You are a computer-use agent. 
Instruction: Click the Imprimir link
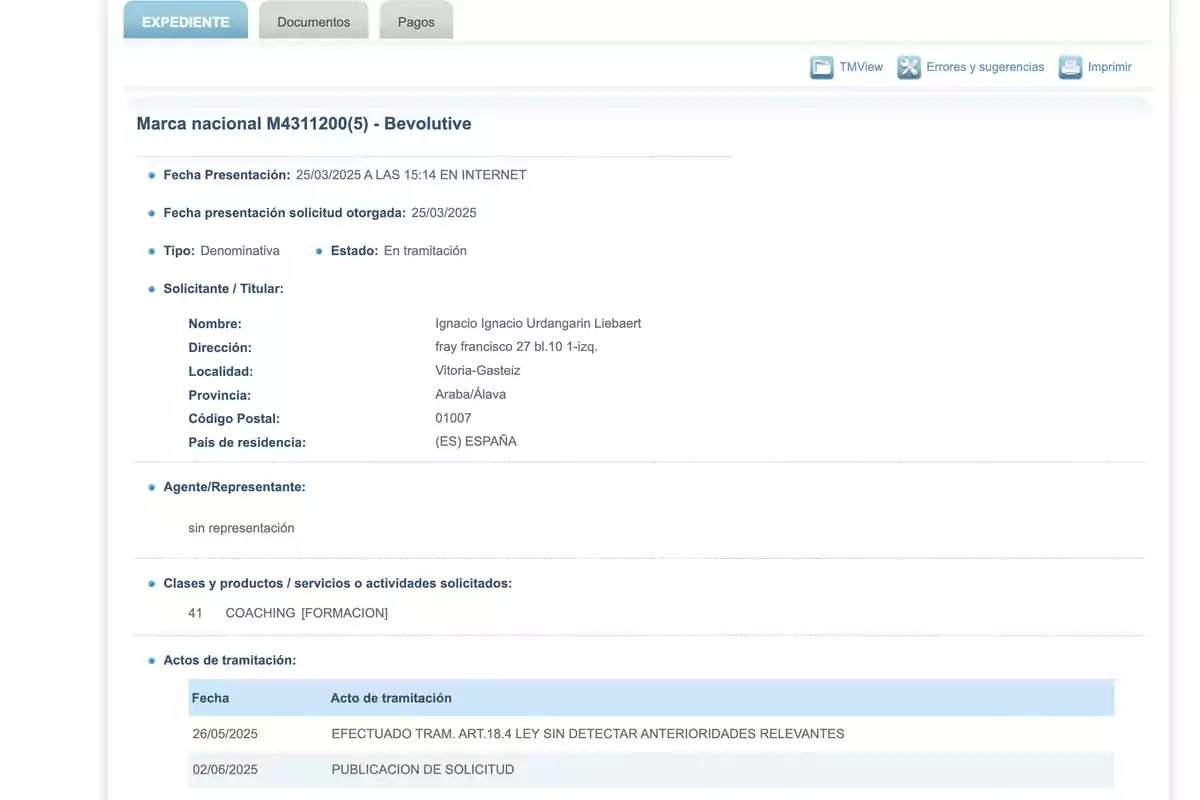pos(1110,67)
